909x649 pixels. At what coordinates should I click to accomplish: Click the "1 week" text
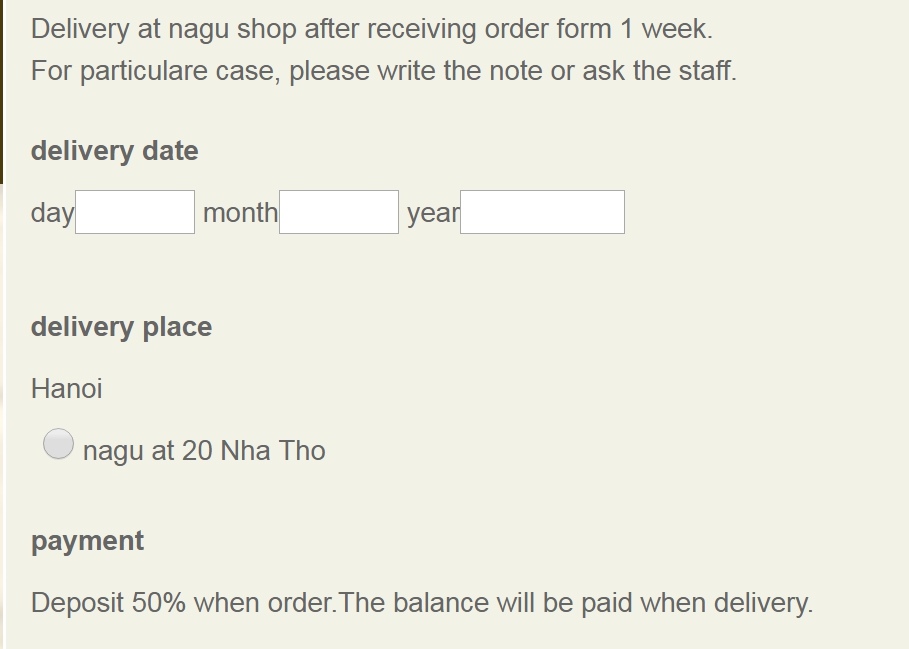pos(666,29)
